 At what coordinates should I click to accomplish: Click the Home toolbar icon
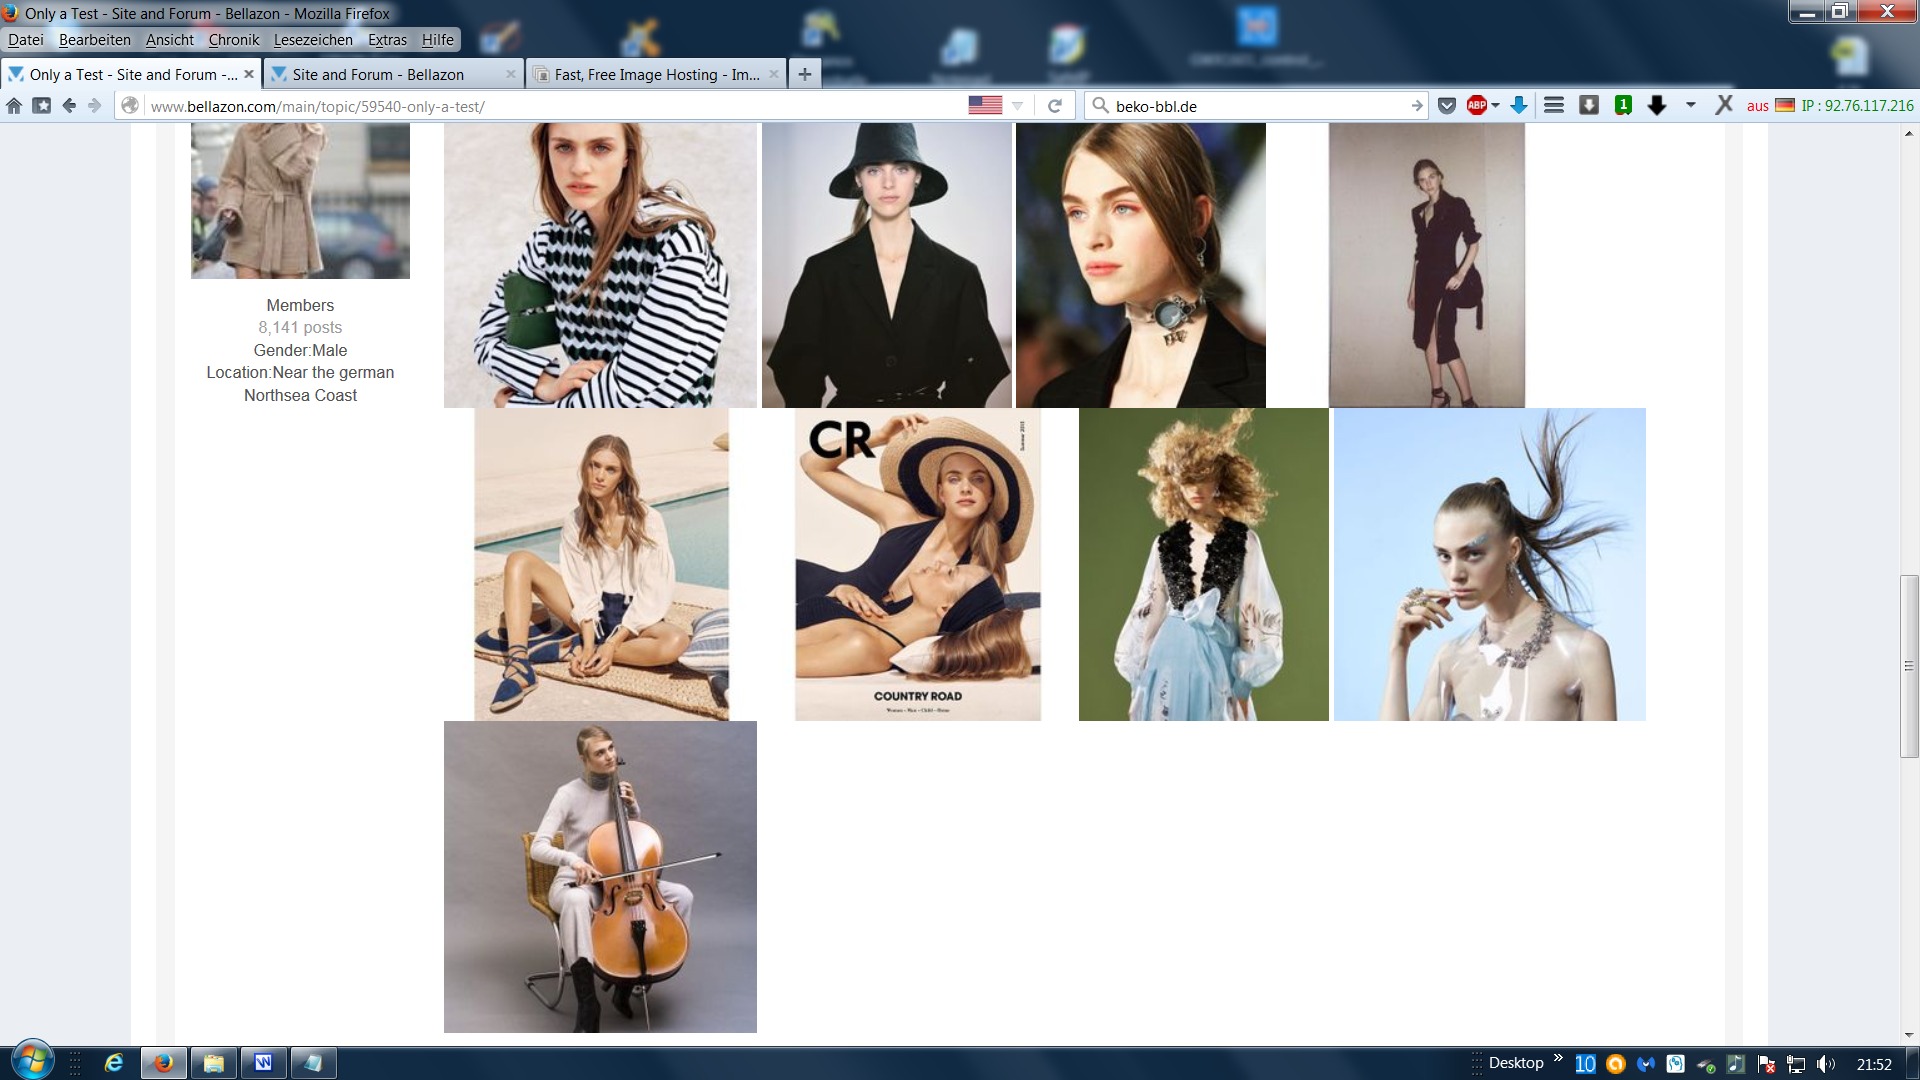pyautogui.click(x=14, y=105)
